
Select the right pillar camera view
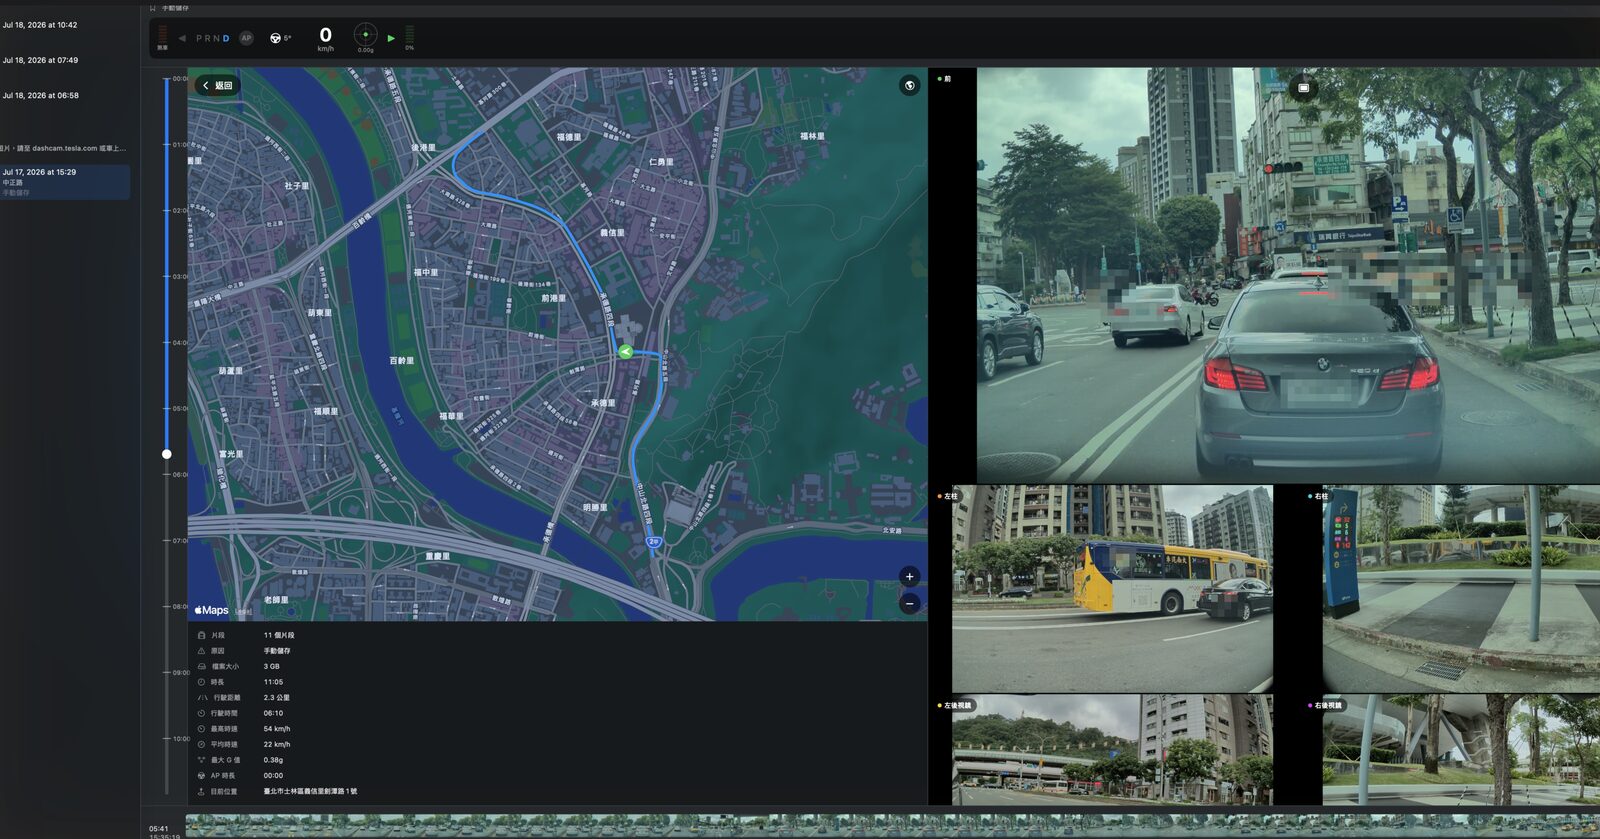(1461, 589)
